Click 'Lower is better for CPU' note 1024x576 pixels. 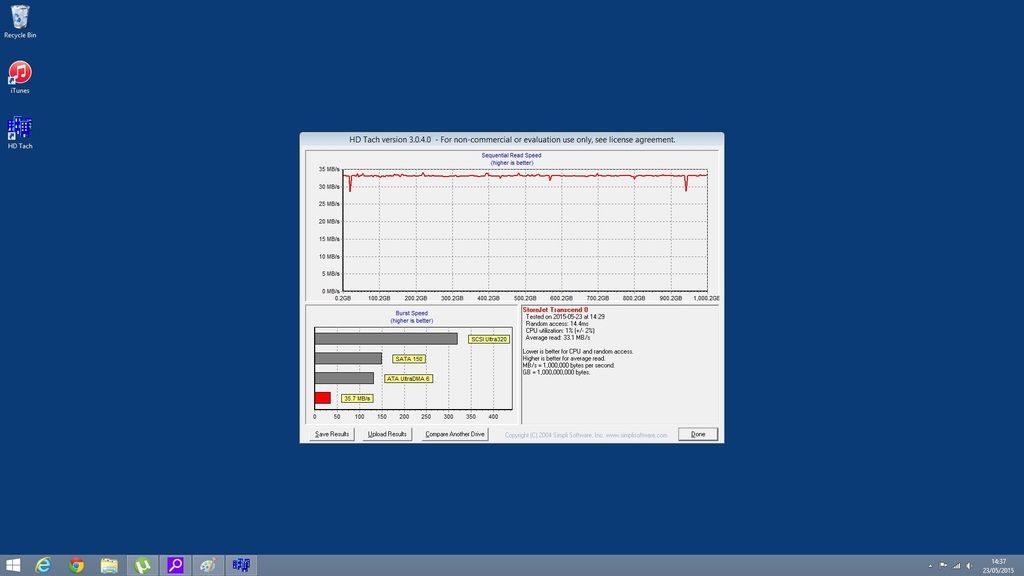(578, 352)
